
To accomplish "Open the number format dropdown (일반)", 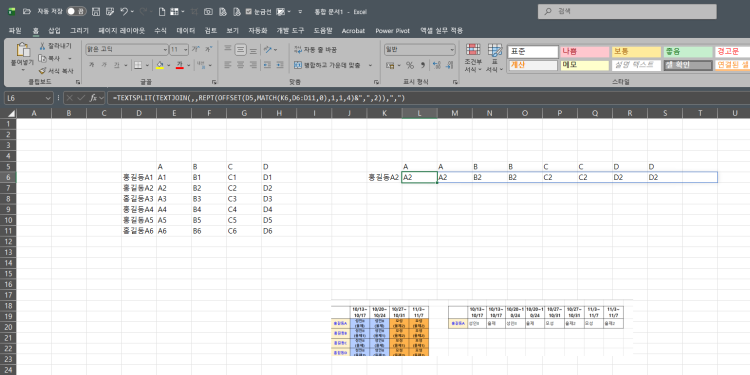I will [452, 49].
